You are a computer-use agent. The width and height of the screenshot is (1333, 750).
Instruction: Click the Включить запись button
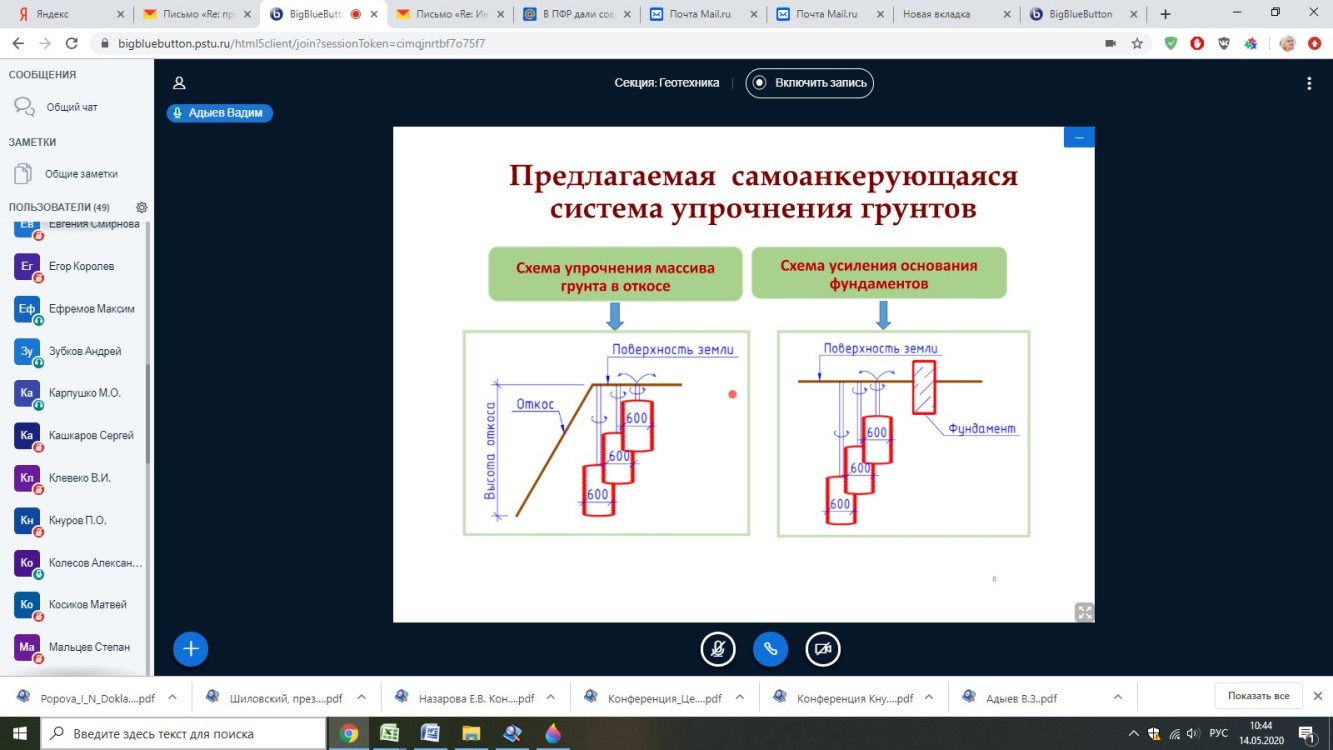coord(809,83)
